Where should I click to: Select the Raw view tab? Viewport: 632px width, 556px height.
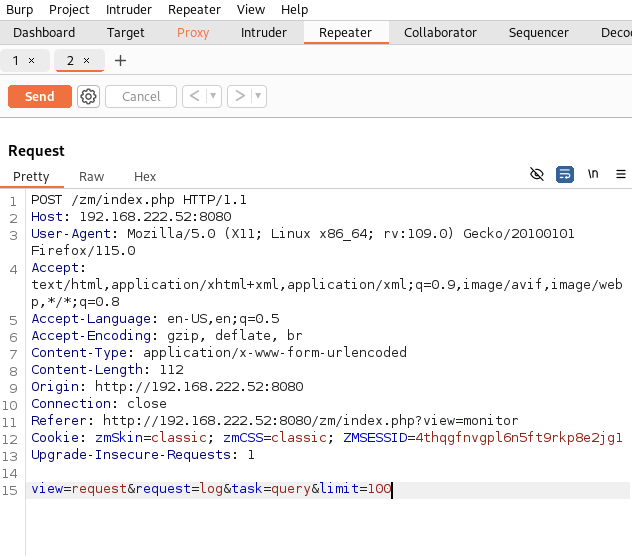tap(91, 177)
